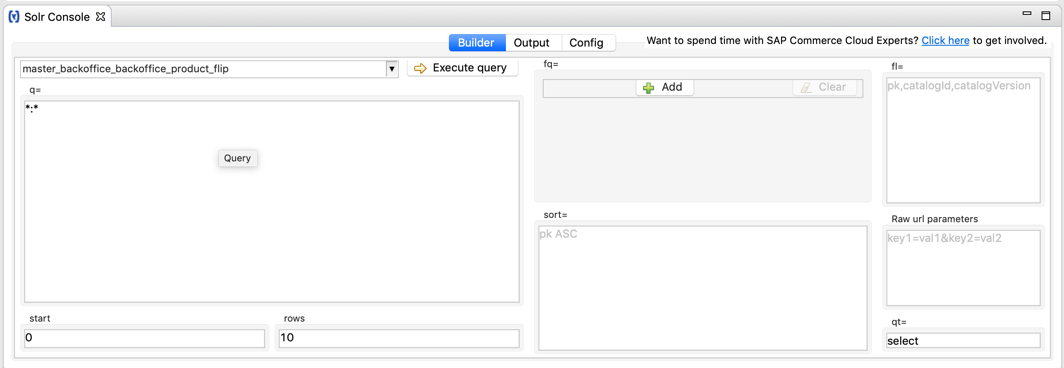1064x368 pixels.
Task: Run the Execute query button
Action: (x=462, y=68)
